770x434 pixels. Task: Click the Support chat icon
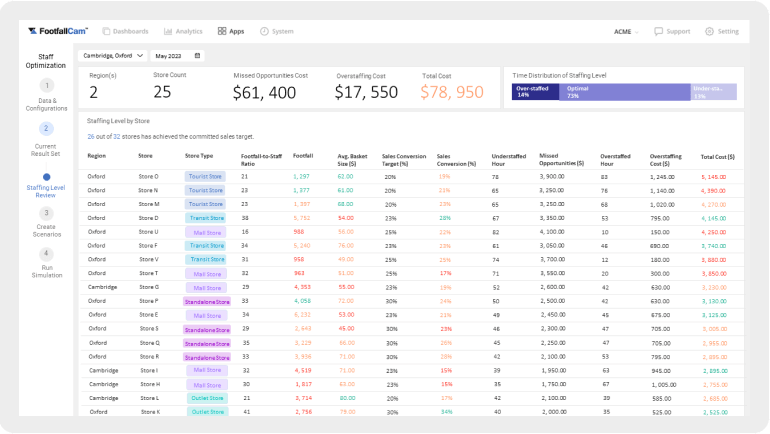coord(659,31)
